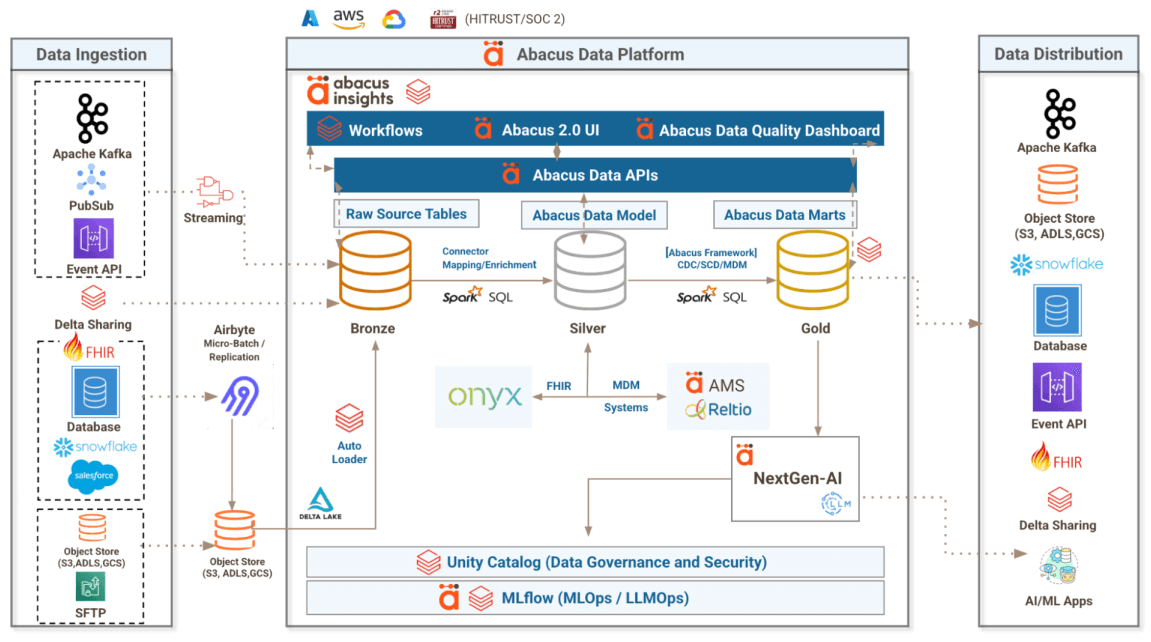
Task: Select the PubSub icon
Action: (91, 179)
